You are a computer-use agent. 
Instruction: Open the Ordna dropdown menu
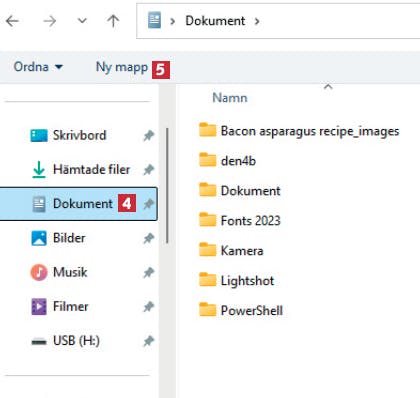point(38,67)
